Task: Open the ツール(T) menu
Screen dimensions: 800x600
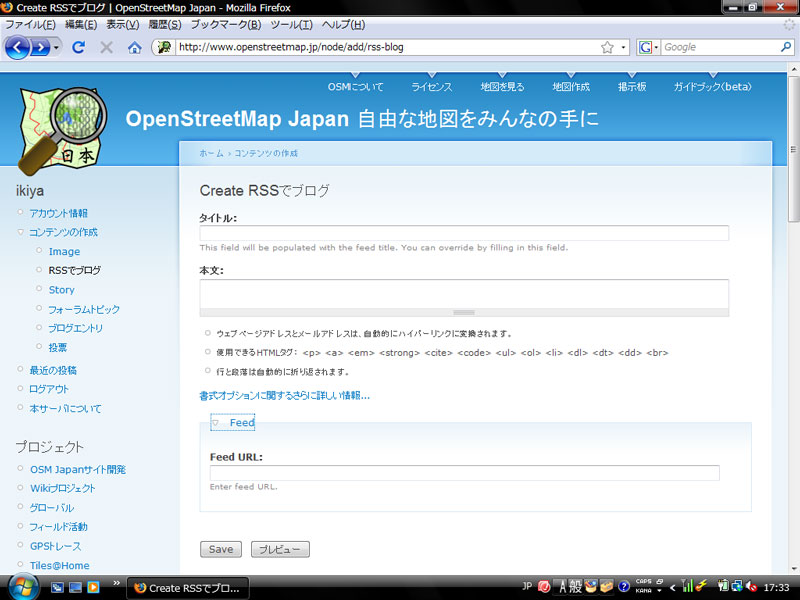Action: [x=291, y=24]
